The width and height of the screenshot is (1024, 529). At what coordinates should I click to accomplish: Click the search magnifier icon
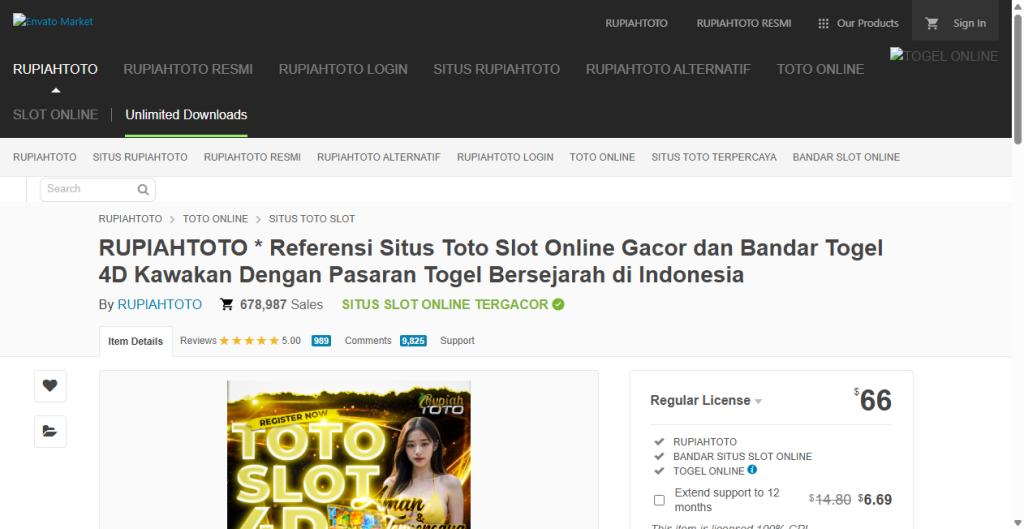[143, 189]
